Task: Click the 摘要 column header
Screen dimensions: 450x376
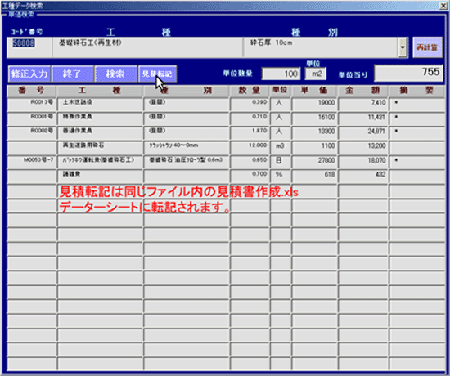Action: [417, 91]
